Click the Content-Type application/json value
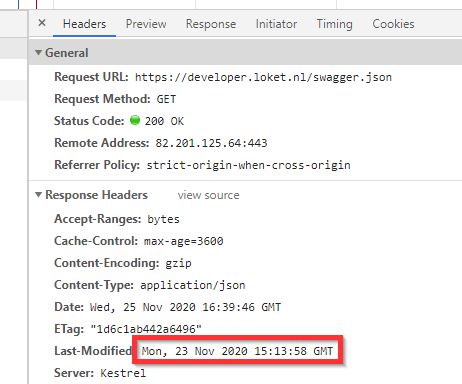Viewport: 462px width, 384px height. [193, 285]
